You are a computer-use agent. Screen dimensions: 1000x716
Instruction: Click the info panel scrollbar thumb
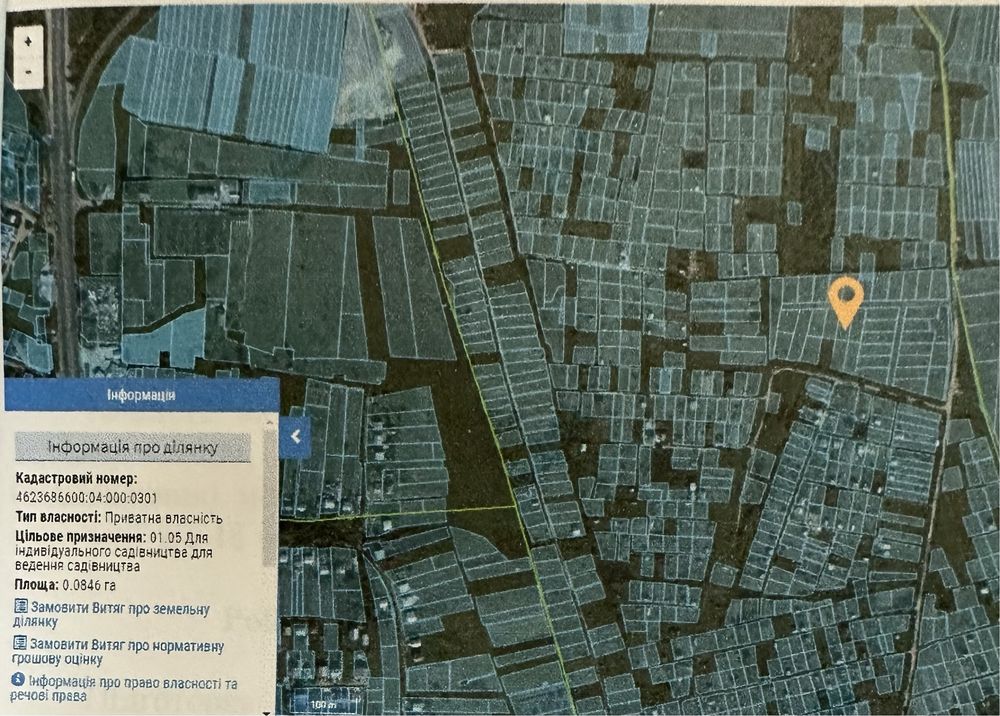pyautogui.click(x=270, y=497)
